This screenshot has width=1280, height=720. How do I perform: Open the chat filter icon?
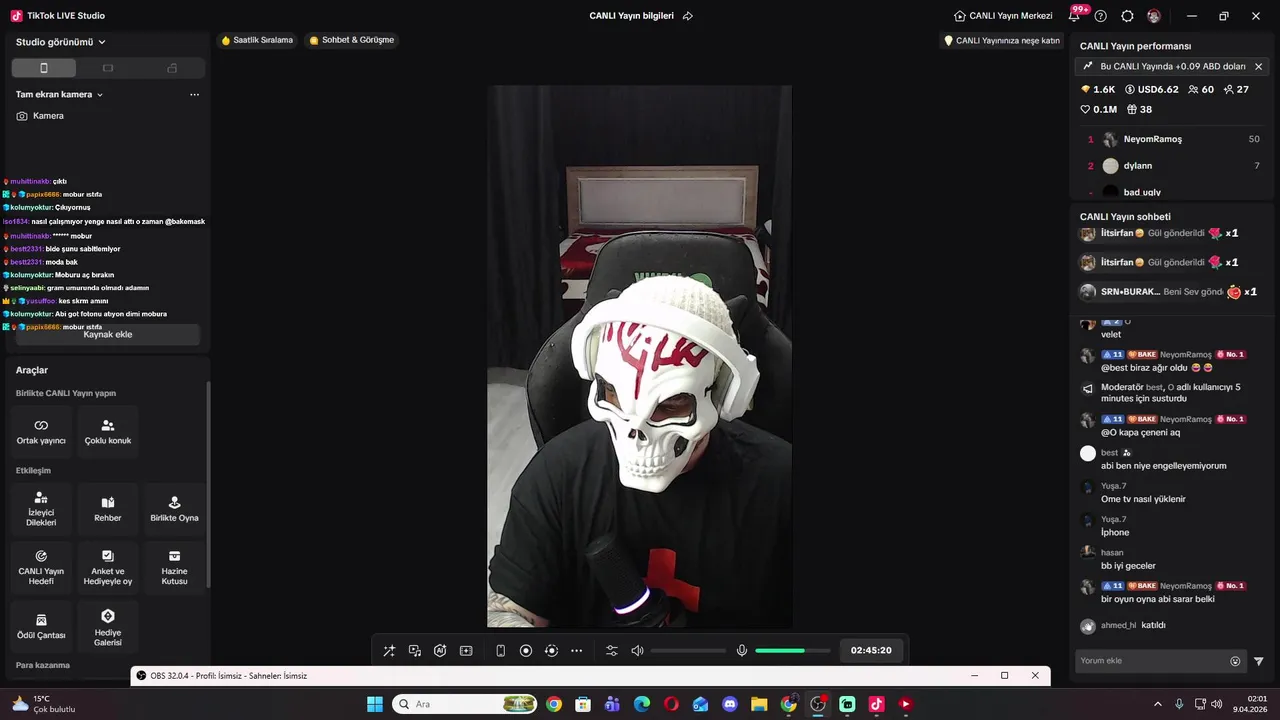click(x=1259, y=661)
